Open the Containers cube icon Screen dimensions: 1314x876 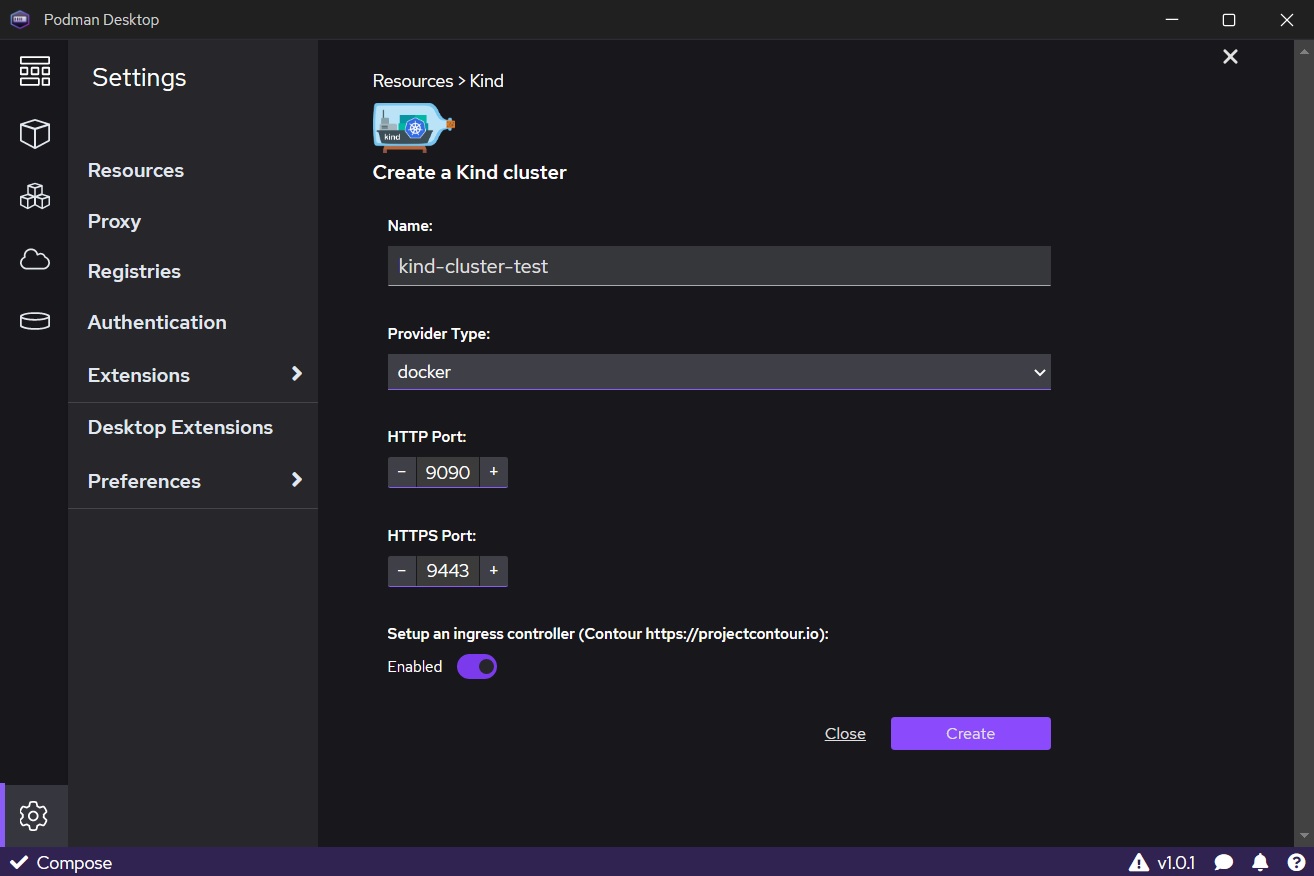coord(34,134)
